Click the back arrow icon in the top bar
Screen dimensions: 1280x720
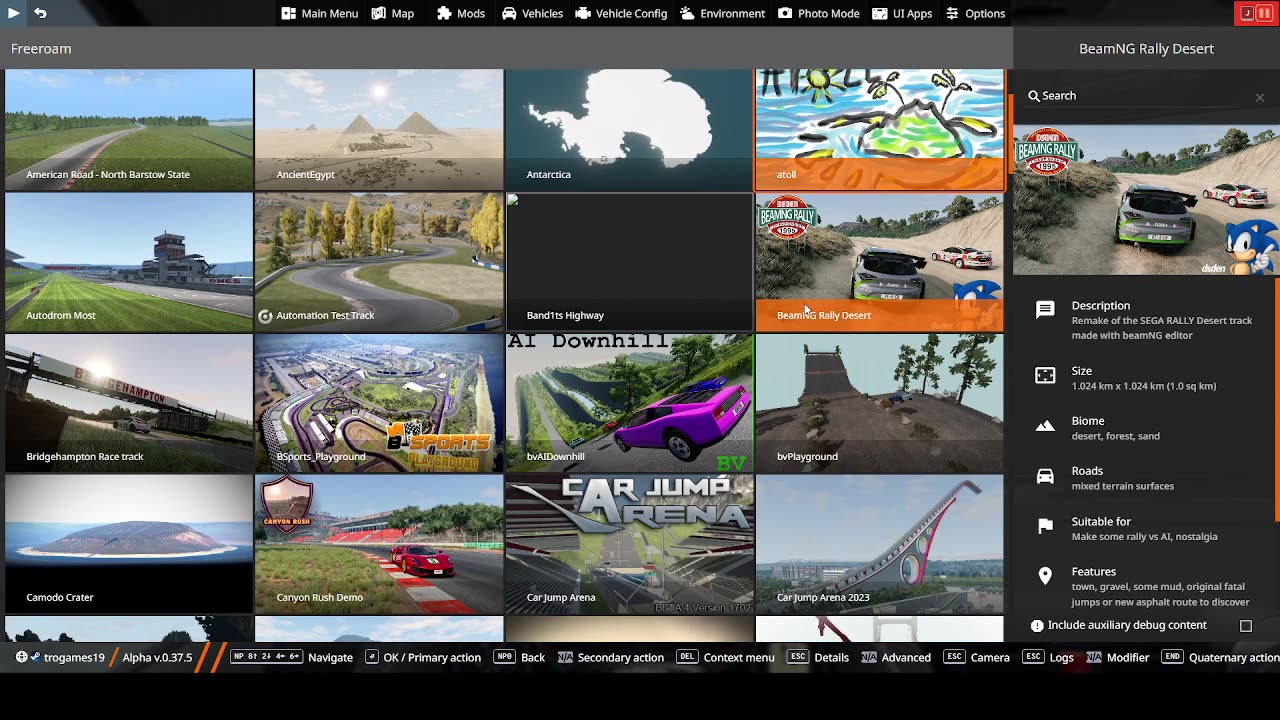coord(40,13)
